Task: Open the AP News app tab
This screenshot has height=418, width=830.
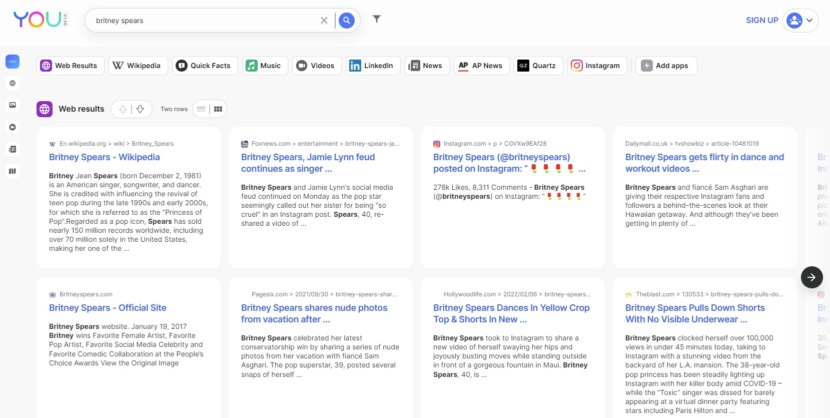Action: pos(481,66)
